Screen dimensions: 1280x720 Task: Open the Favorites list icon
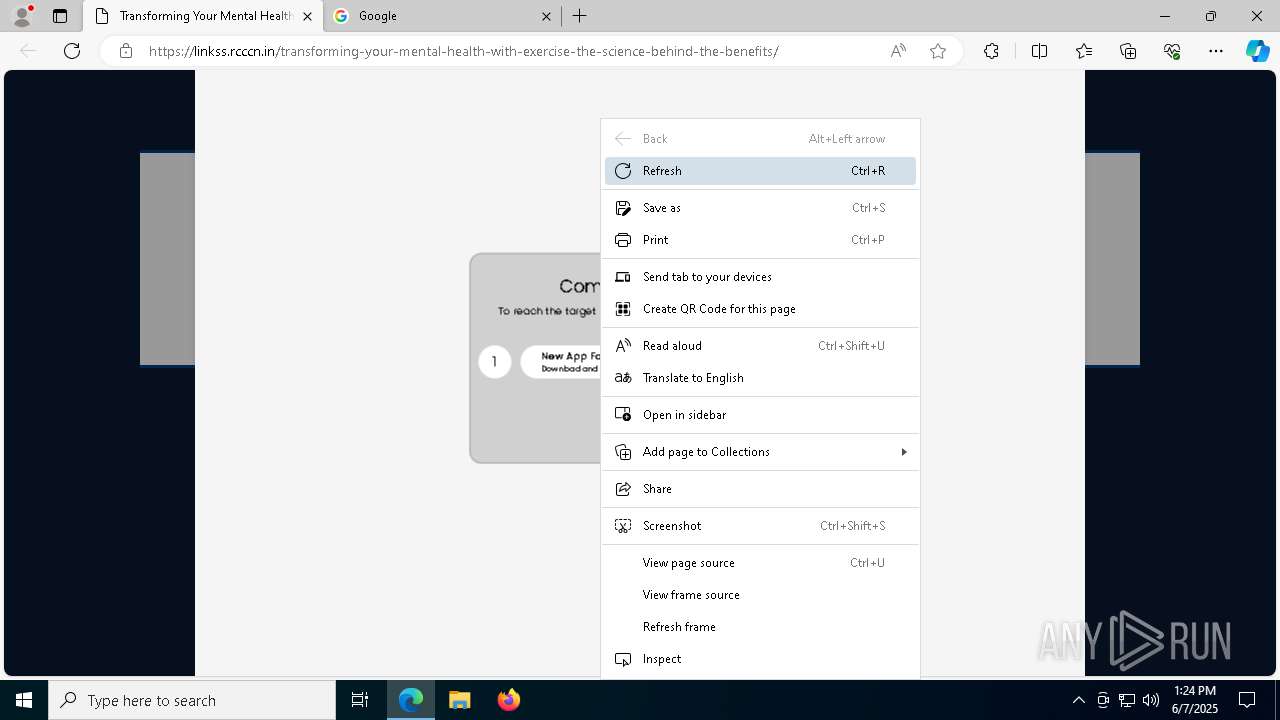(x=1084, y=51)
